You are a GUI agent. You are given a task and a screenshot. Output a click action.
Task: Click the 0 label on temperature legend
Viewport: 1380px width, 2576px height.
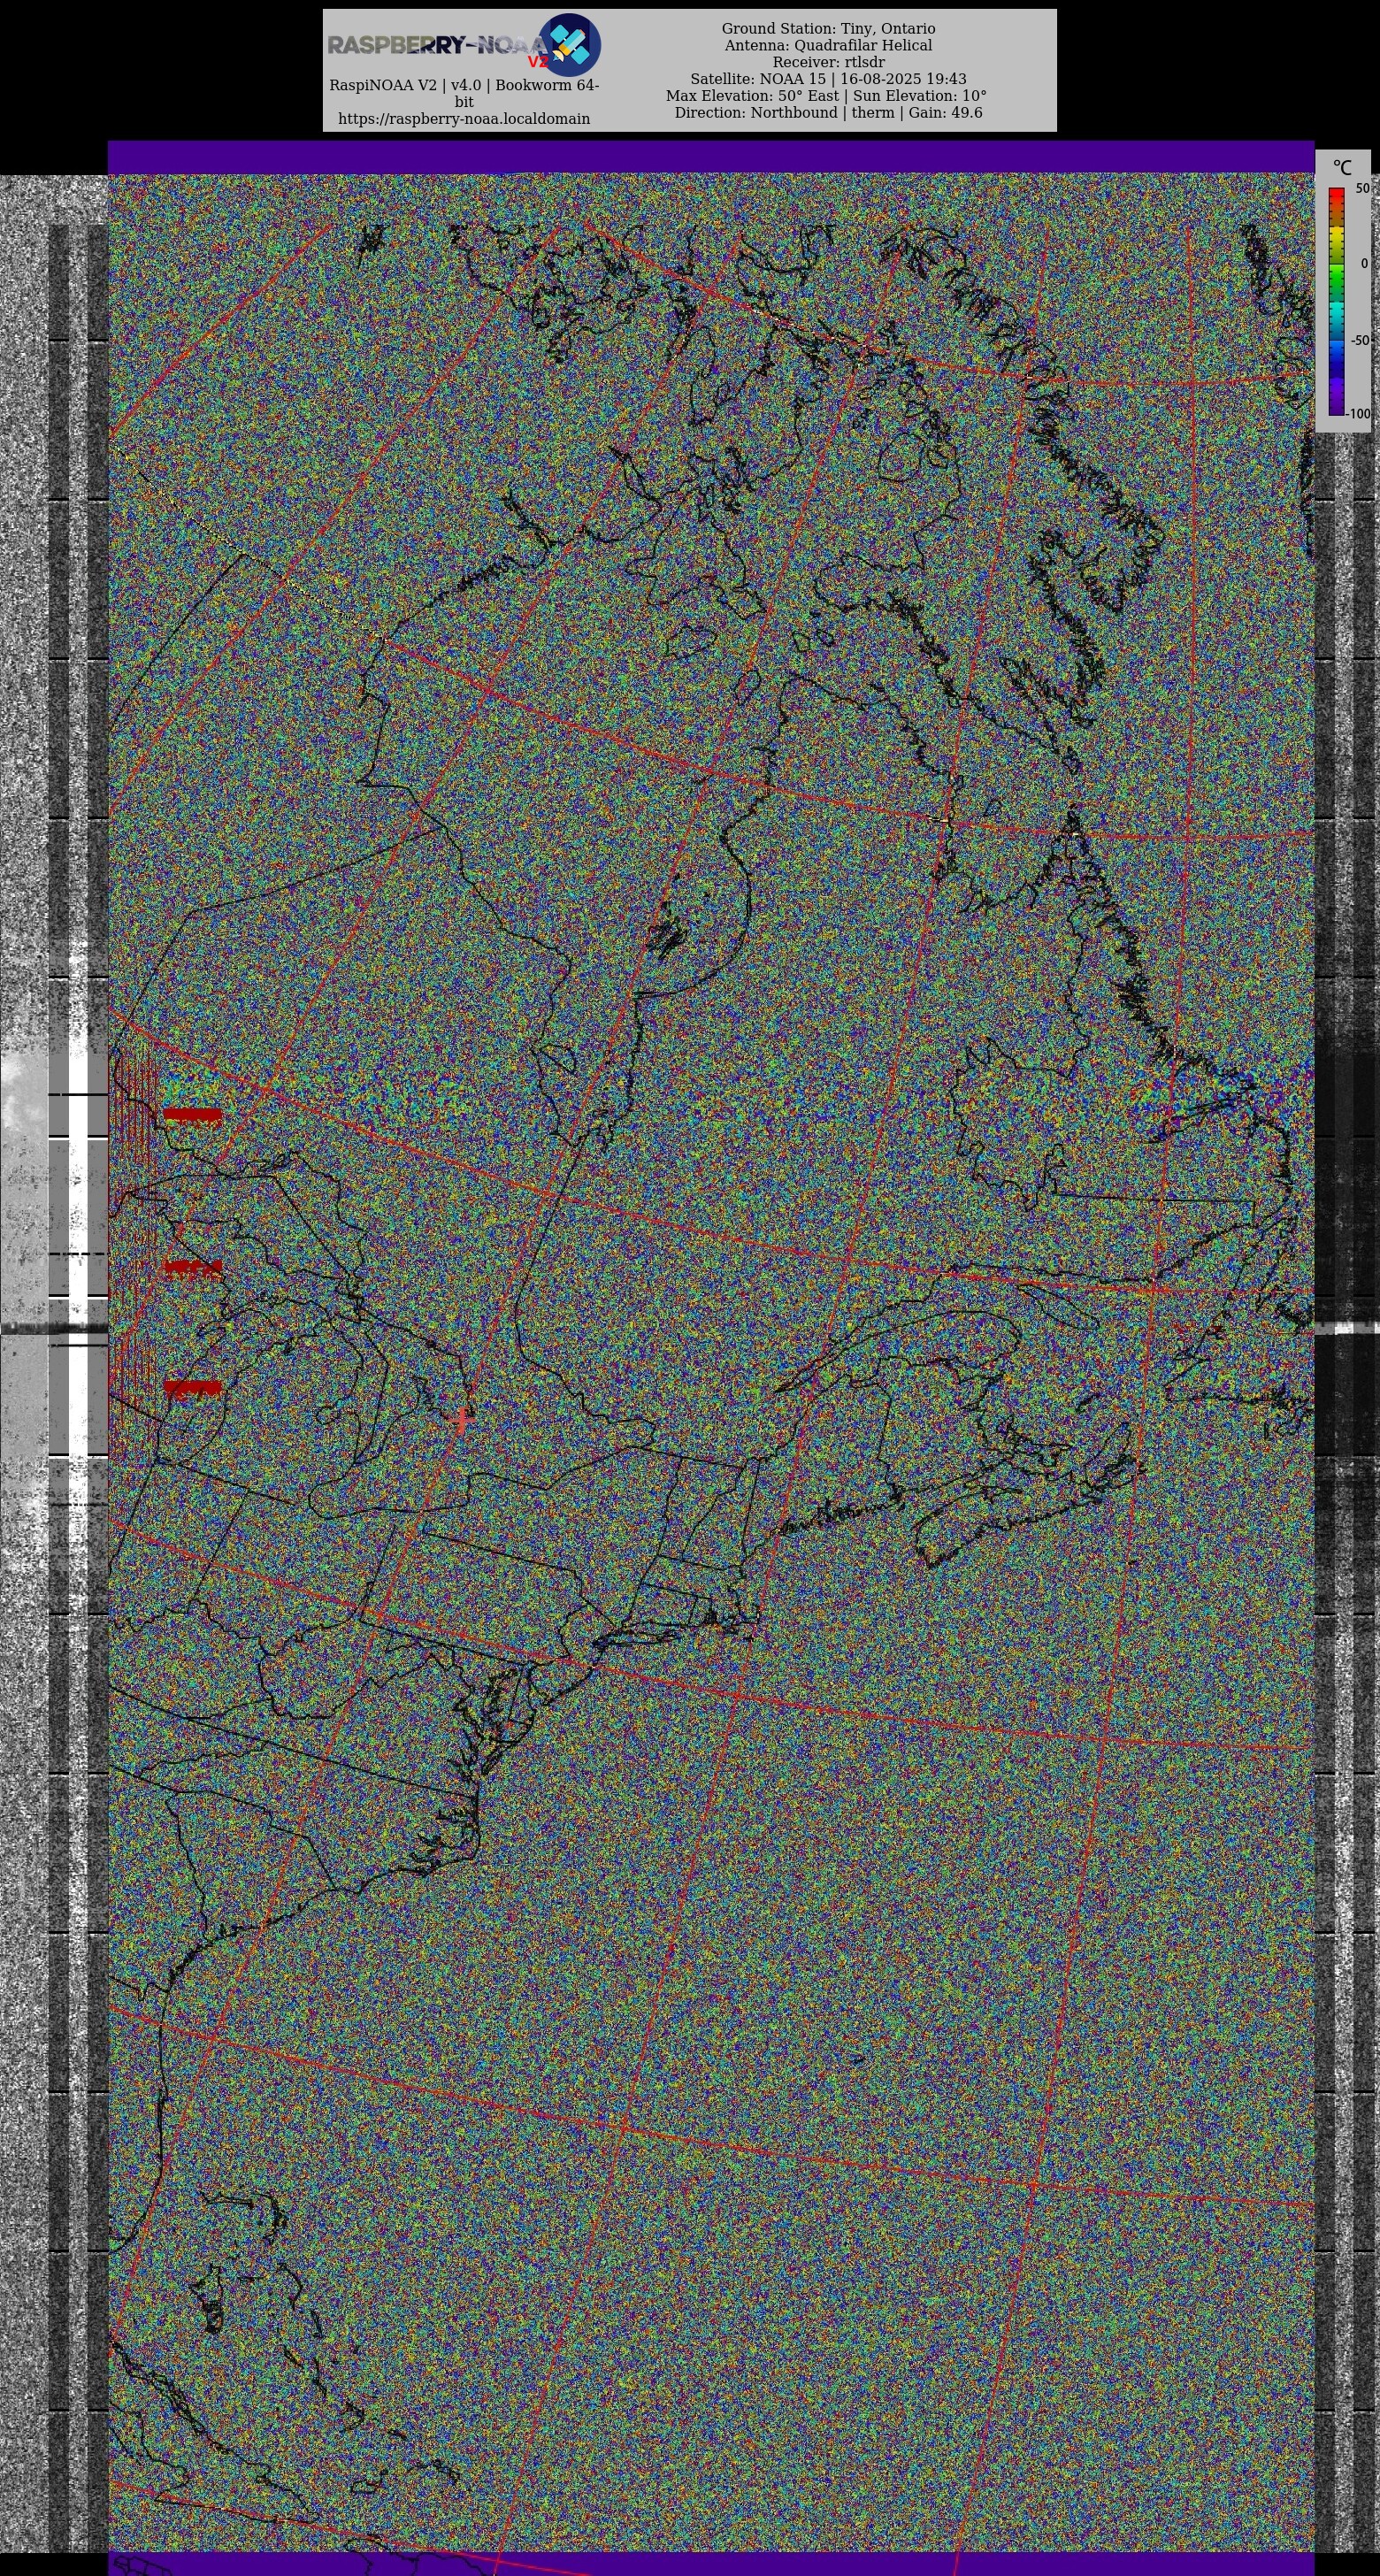[x=1364, y=264]
